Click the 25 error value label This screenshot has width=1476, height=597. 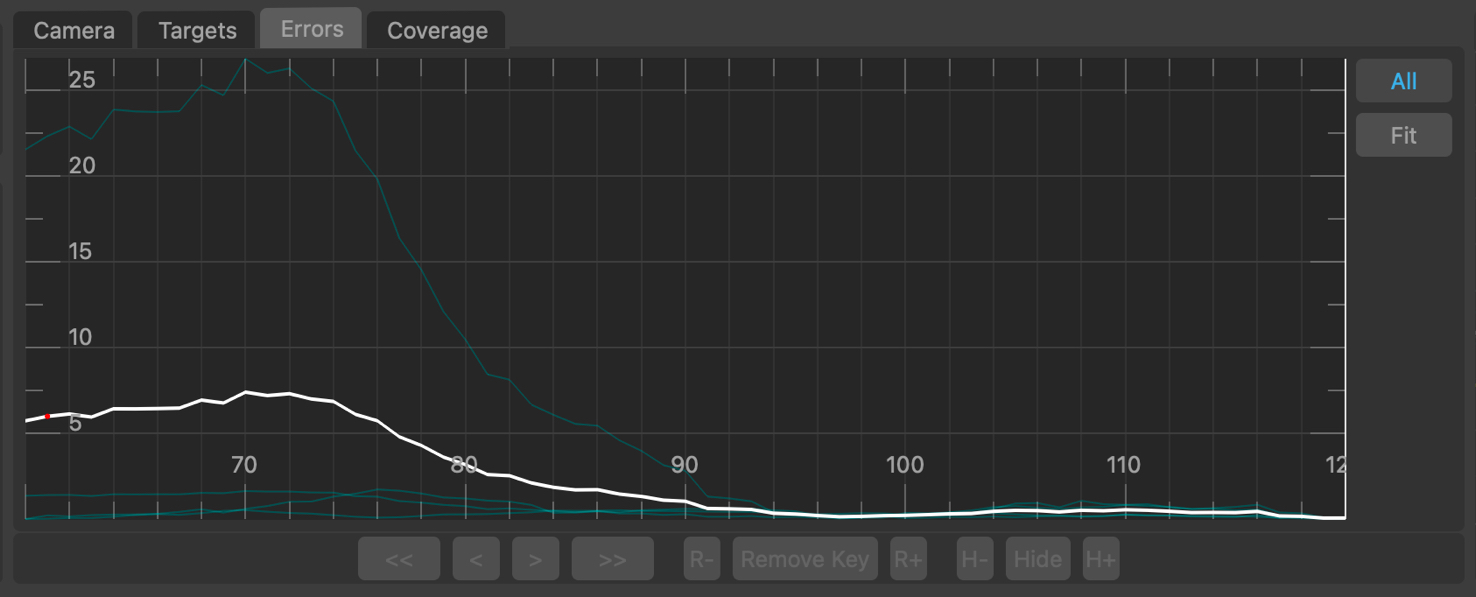pos(82,80)
